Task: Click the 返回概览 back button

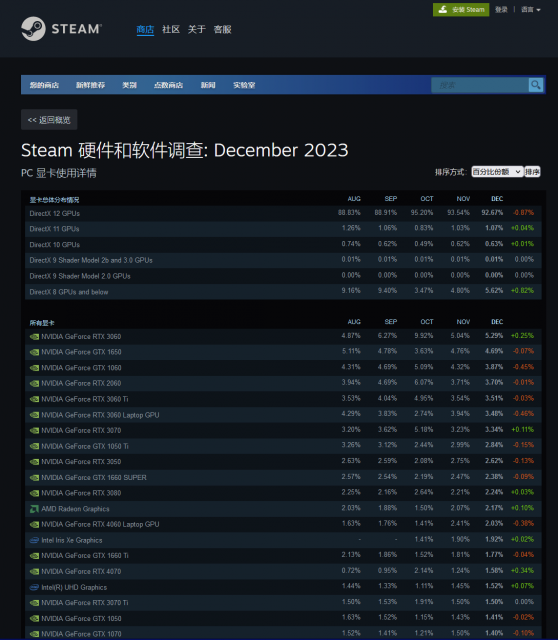Action: 49,120
